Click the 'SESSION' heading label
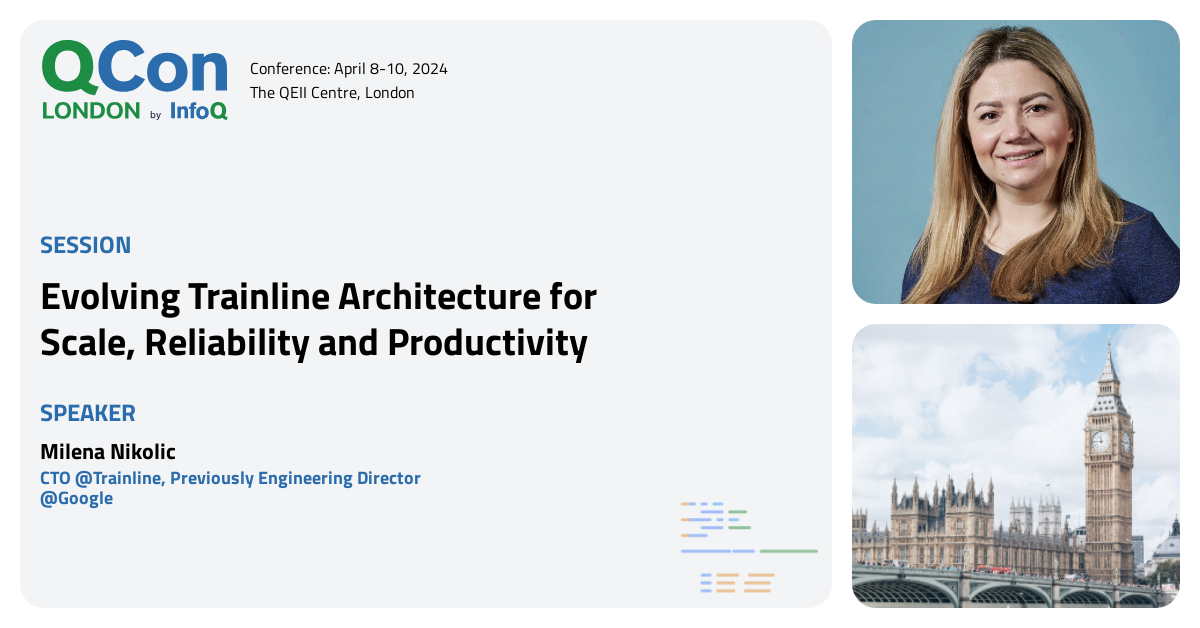Image resolution: width=1200 pixels, height=628 pixels. 86,245
